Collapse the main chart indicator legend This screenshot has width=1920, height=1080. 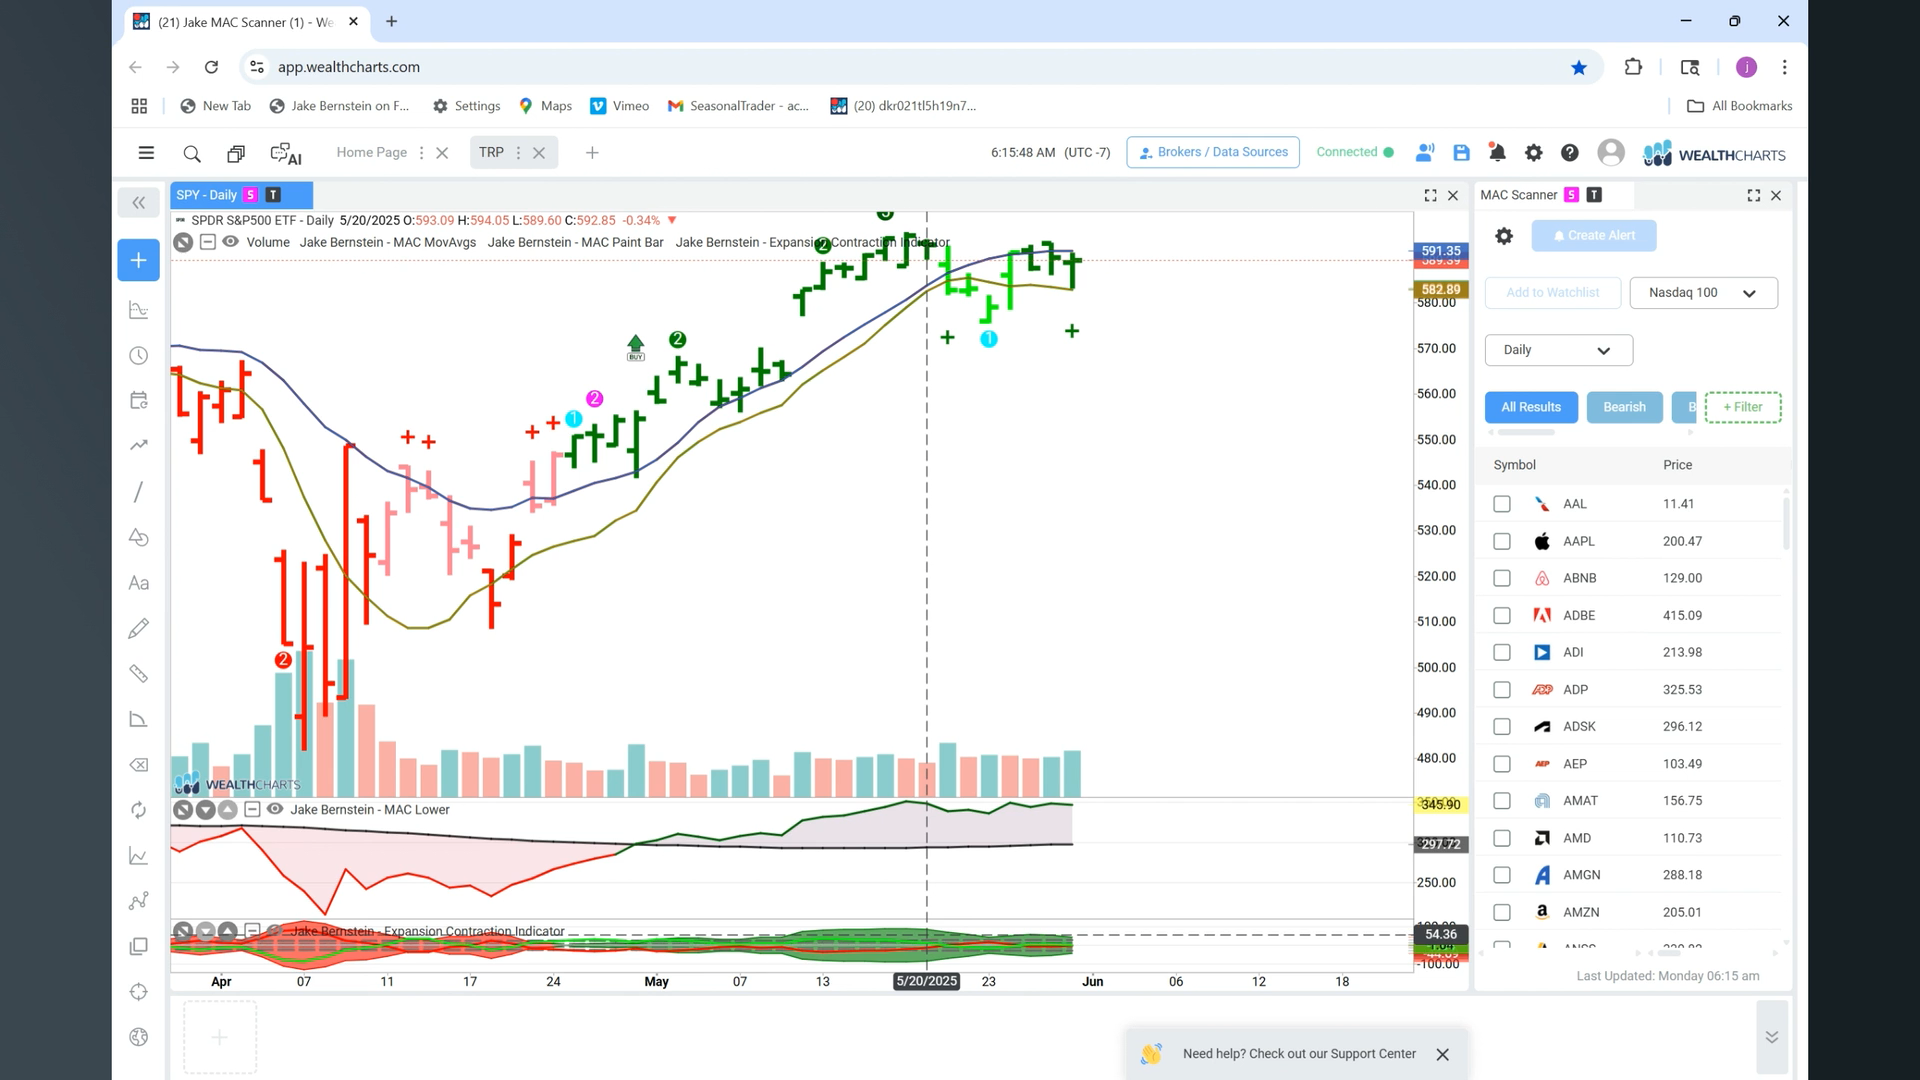[x=207, y=242]
